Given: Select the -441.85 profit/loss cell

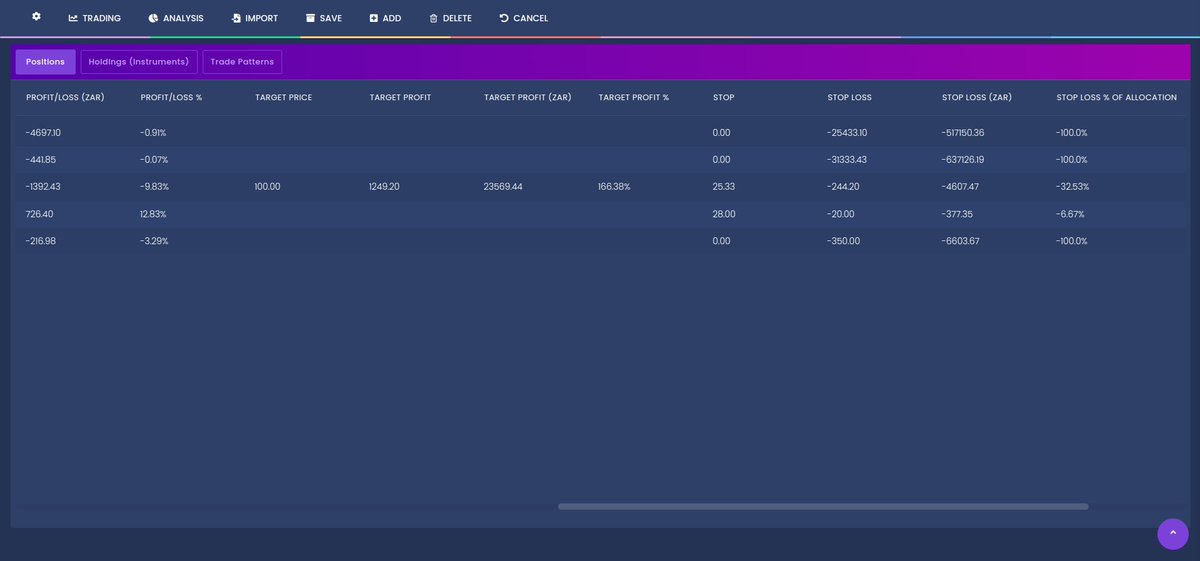Looking at the screenshot, I should click(x=41, y=160).
